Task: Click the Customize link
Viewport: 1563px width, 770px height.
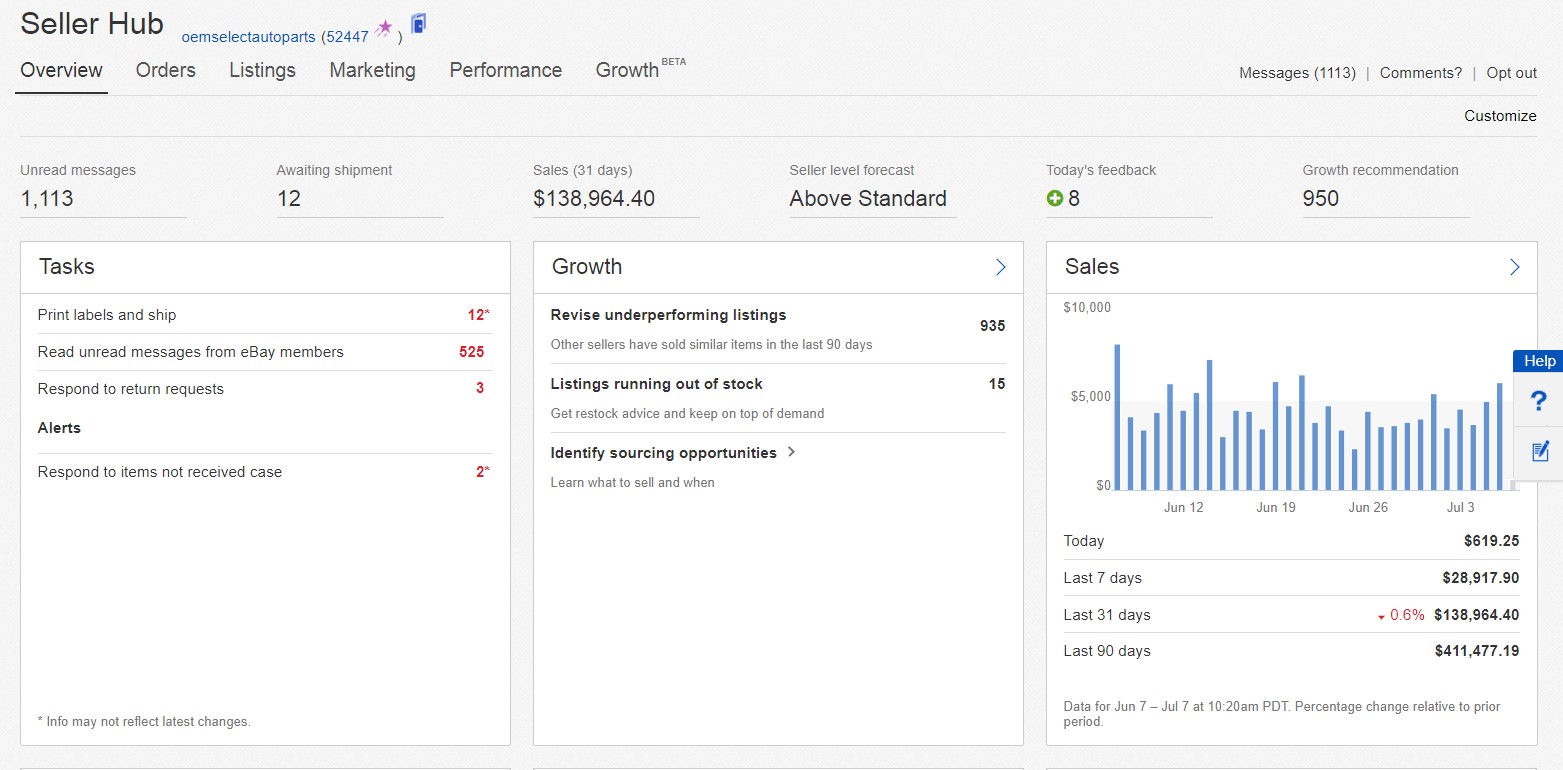Action: (x=1500, y=116)
